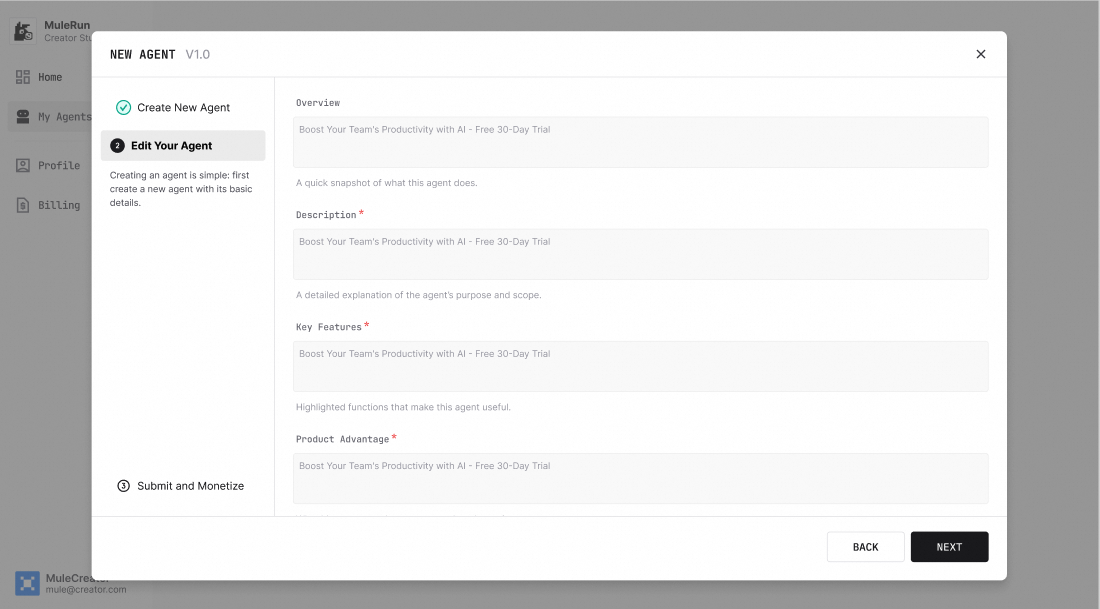1100x609 pixels.
Task: Click the Billing receipt icon
Action: click(x=23, y=205)
